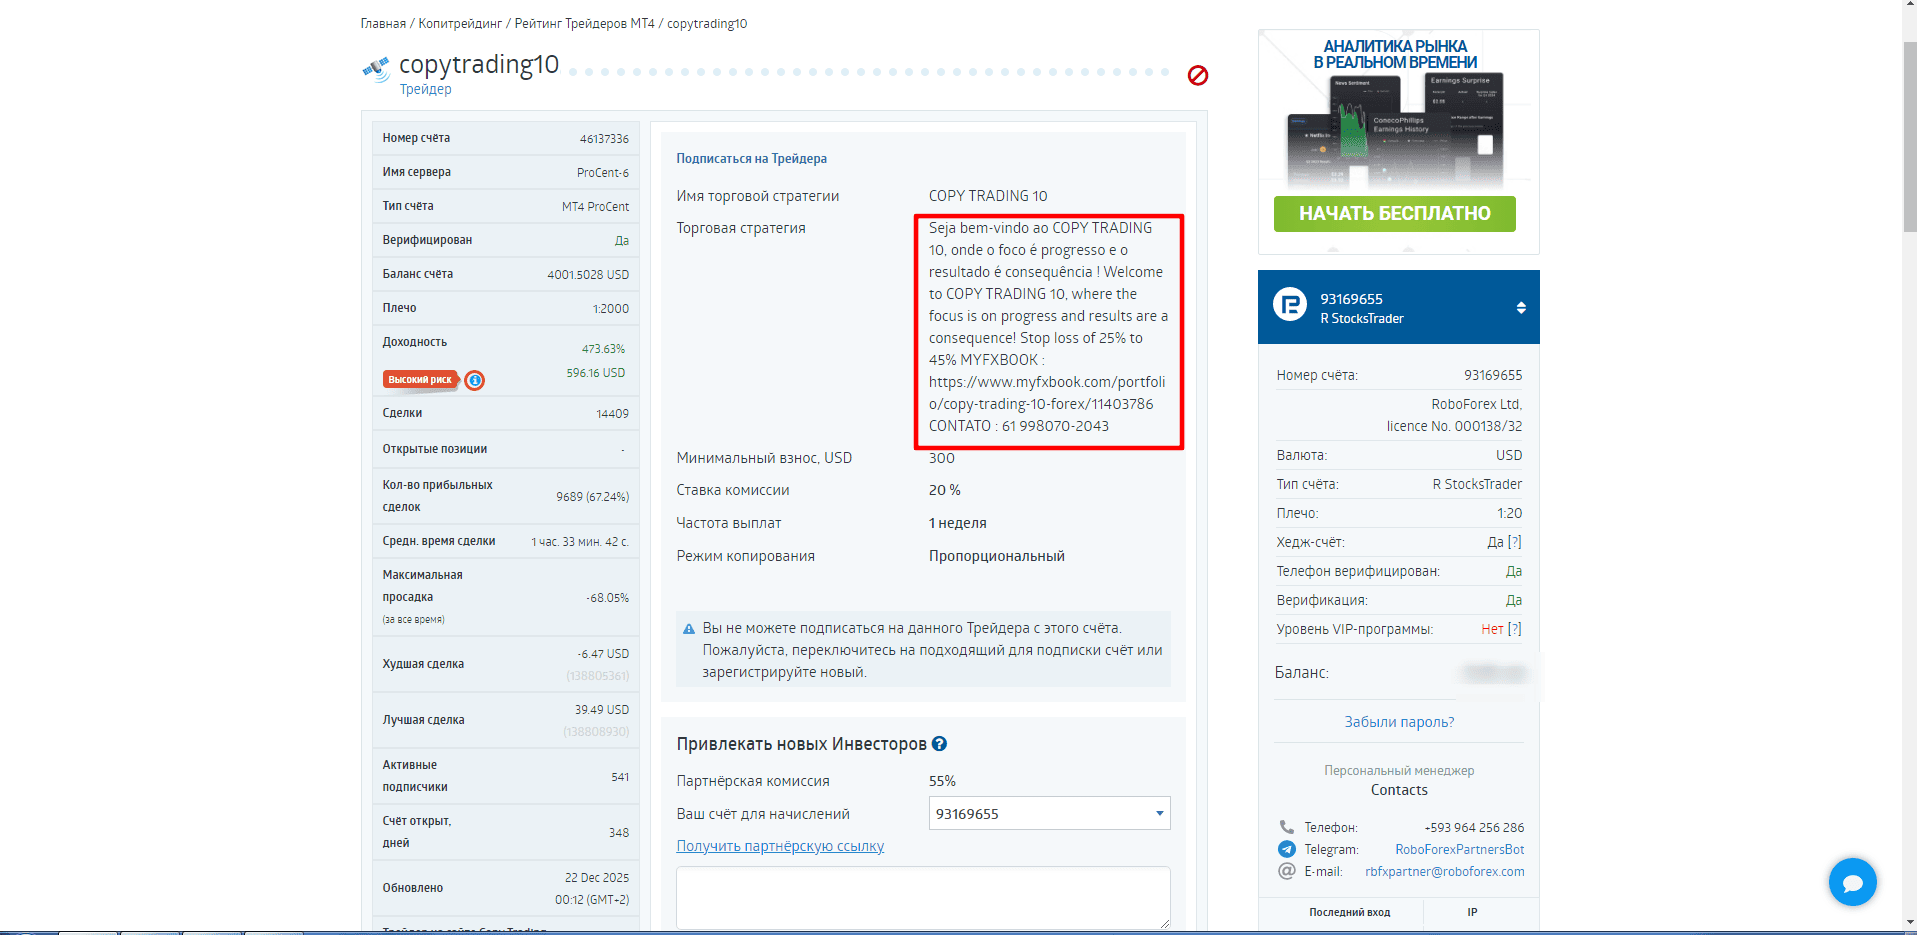Click the warning triangle icon in the notice

689,629
